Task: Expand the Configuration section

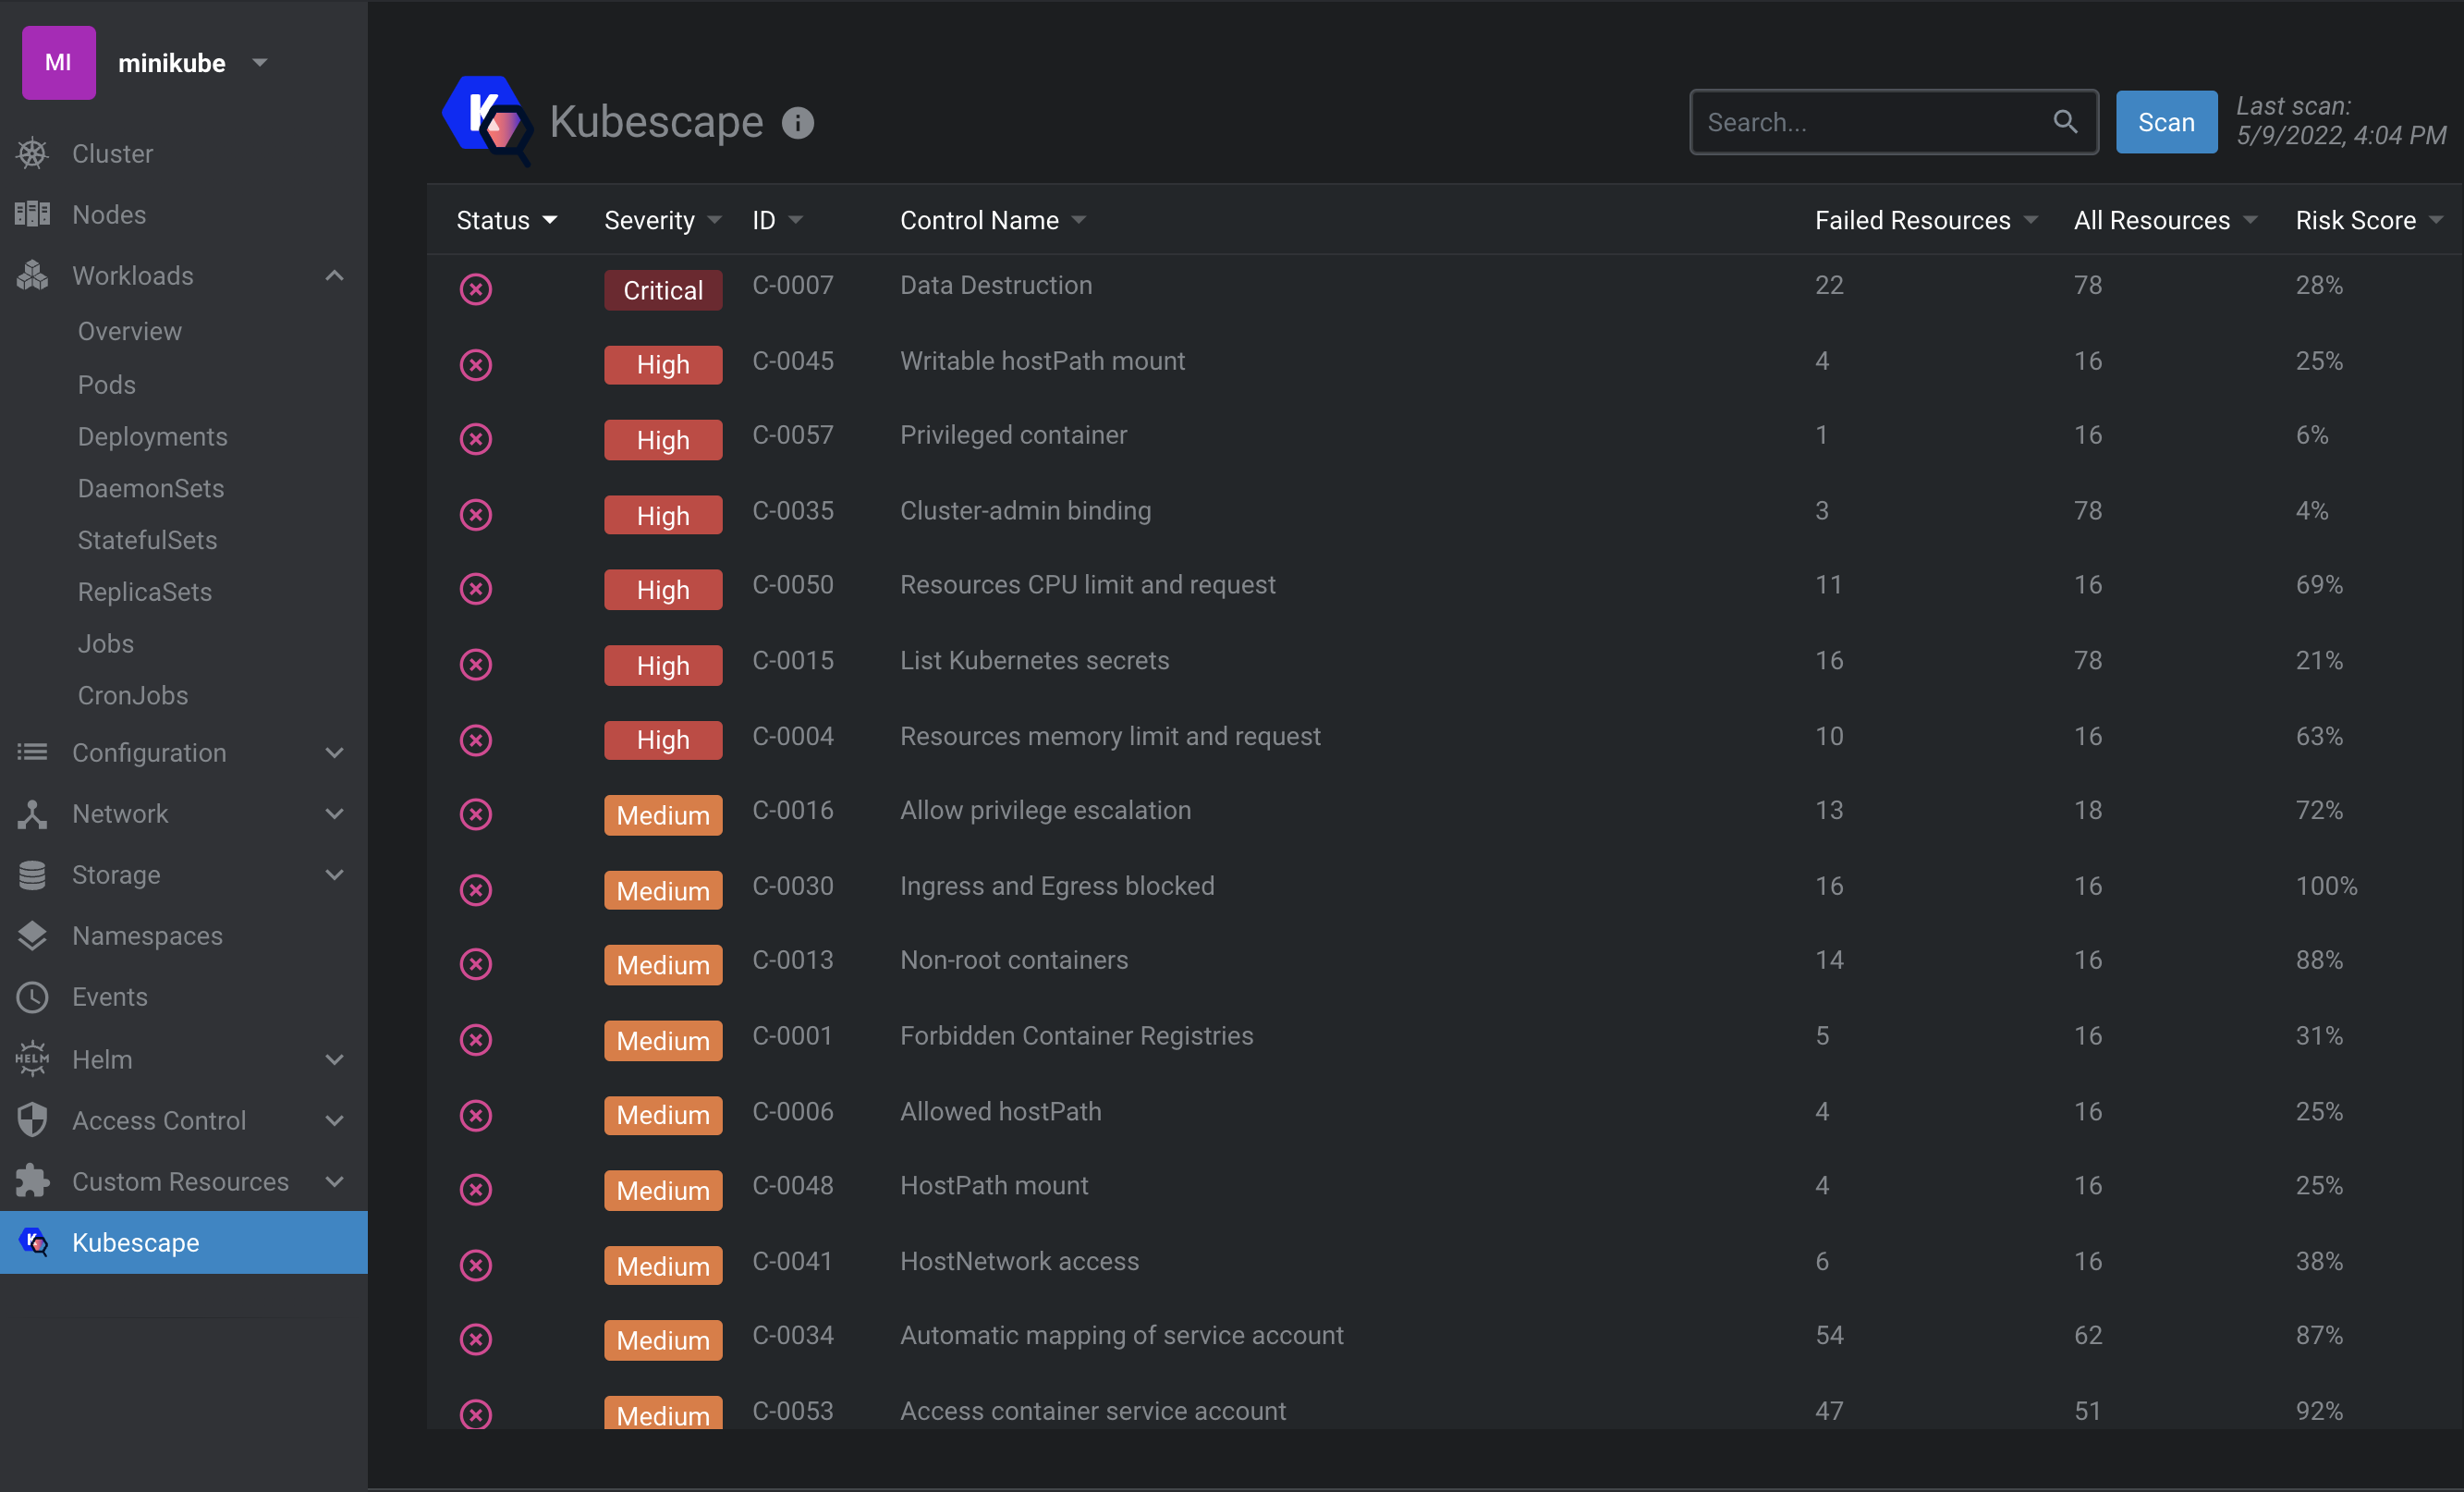Action: click(x=335, y=752)
